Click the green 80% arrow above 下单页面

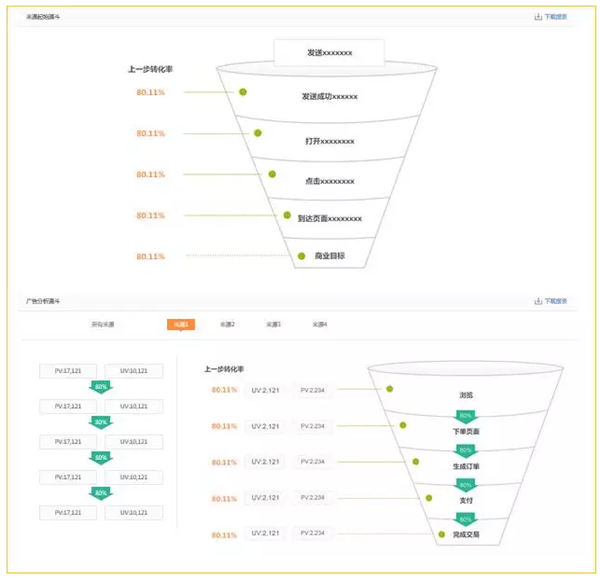pyautogui.click(x=465, y=417)
